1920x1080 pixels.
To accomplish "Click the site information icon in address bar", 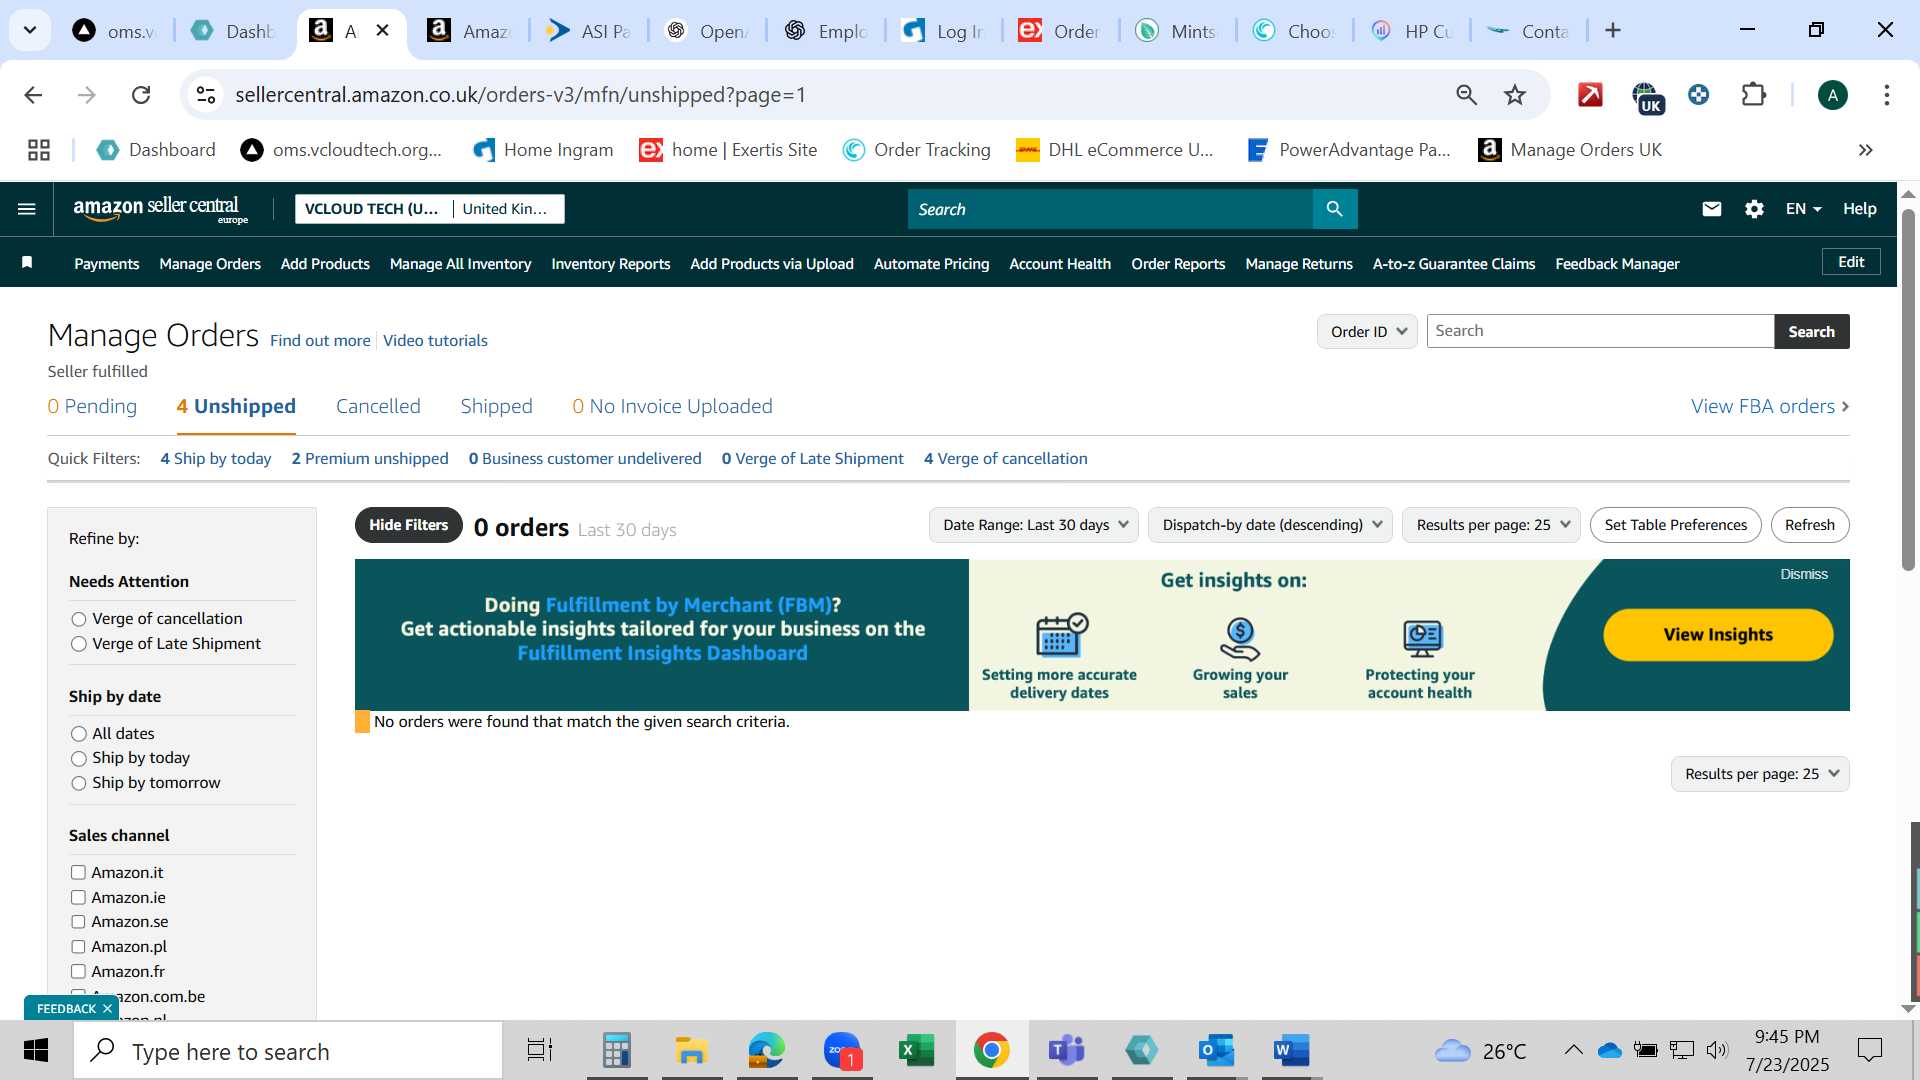I will click(x=206, y=95).
